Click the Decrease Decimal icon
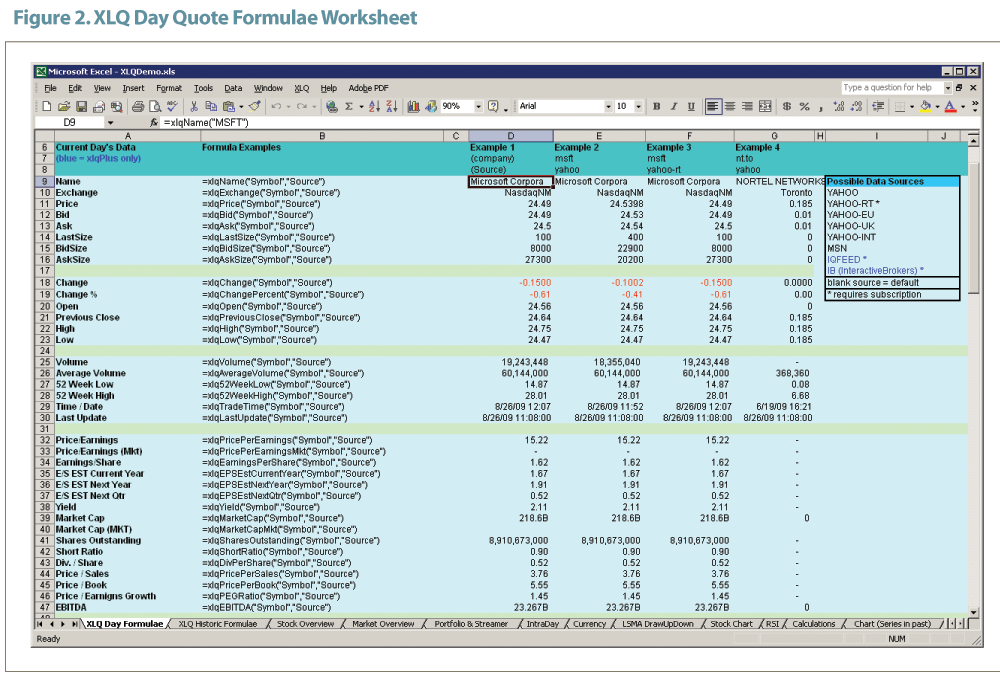The height and width of the screenshot is (680, 1000). [856, 107]
